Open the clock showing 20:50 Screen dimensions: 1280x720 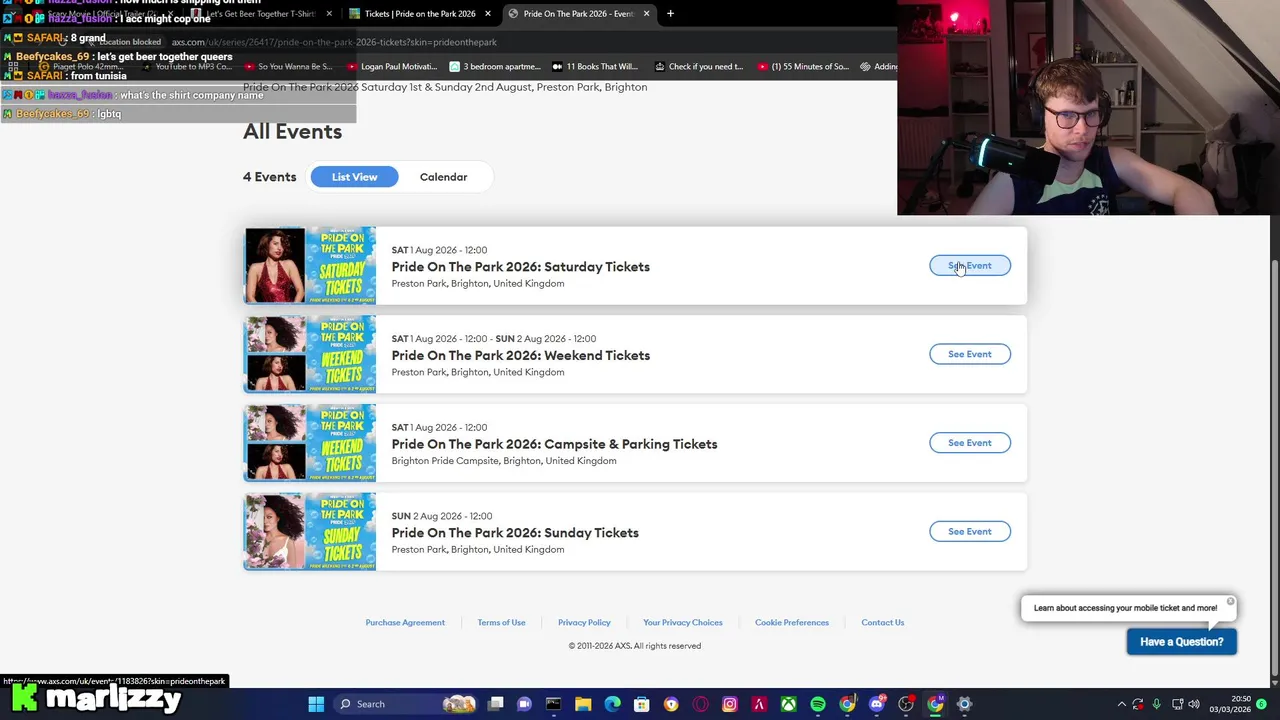(x=1232, y=704)
